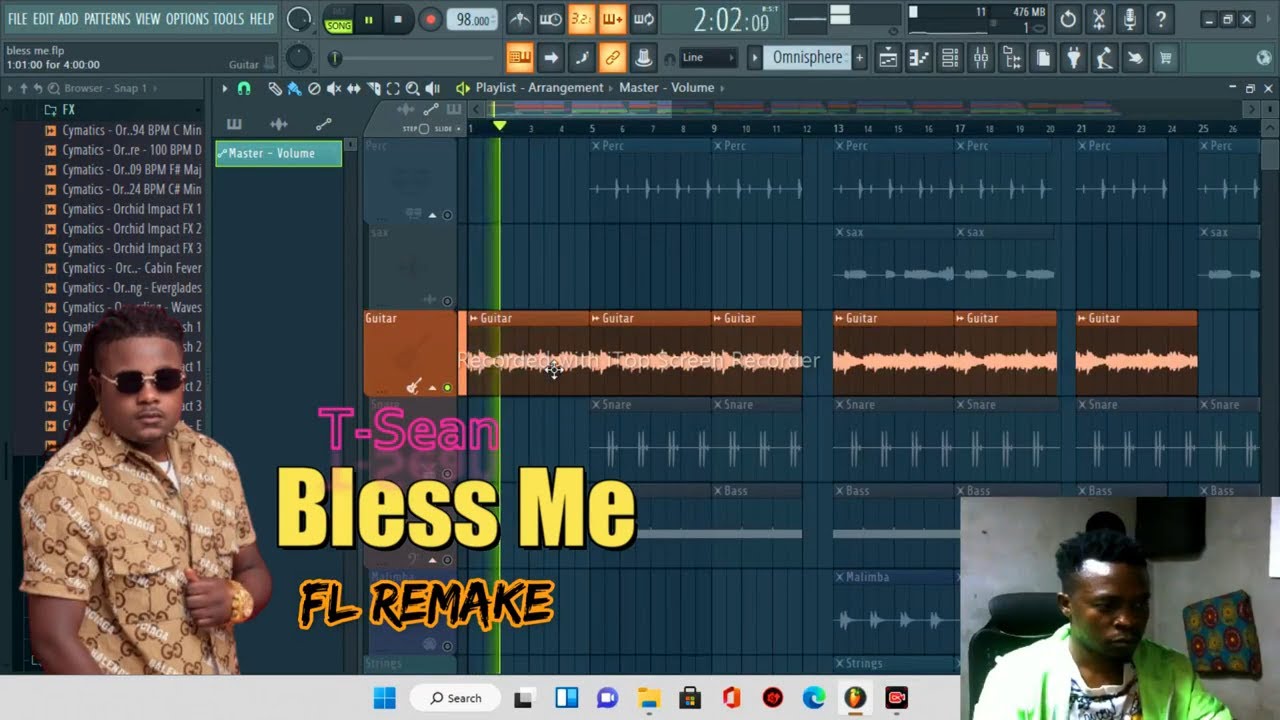Open the tempo tapper icon
Screen dimensions: 1280x720
[1104, 59]
